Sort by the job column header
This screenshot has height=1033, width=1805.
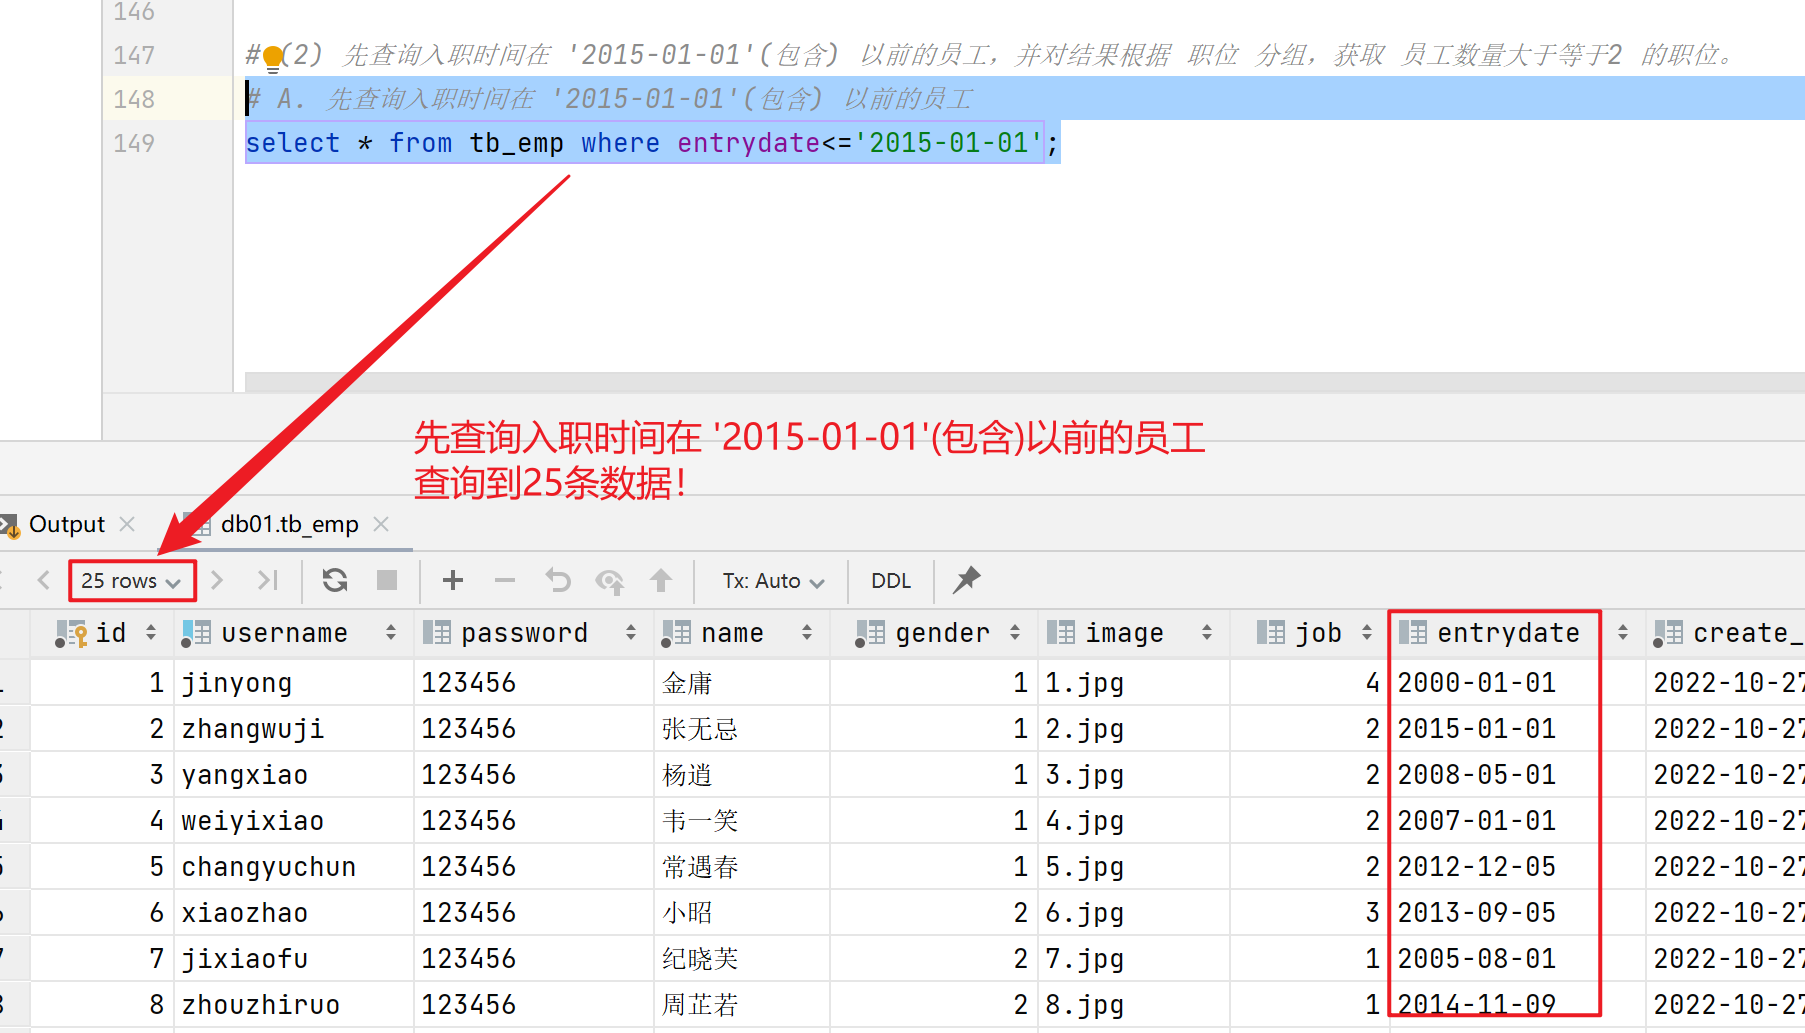1310,633
